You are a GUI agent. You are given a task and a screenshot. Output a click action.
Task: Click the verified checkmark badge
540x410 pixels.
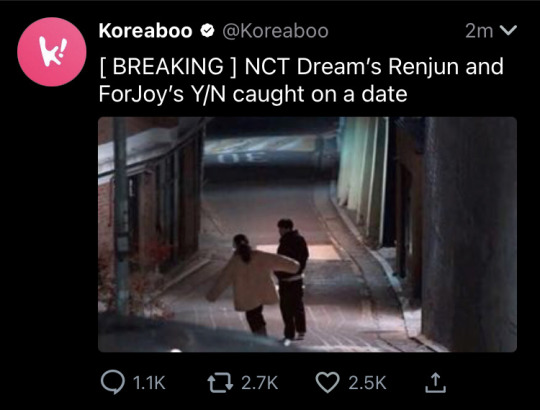(x=207, y=31)
